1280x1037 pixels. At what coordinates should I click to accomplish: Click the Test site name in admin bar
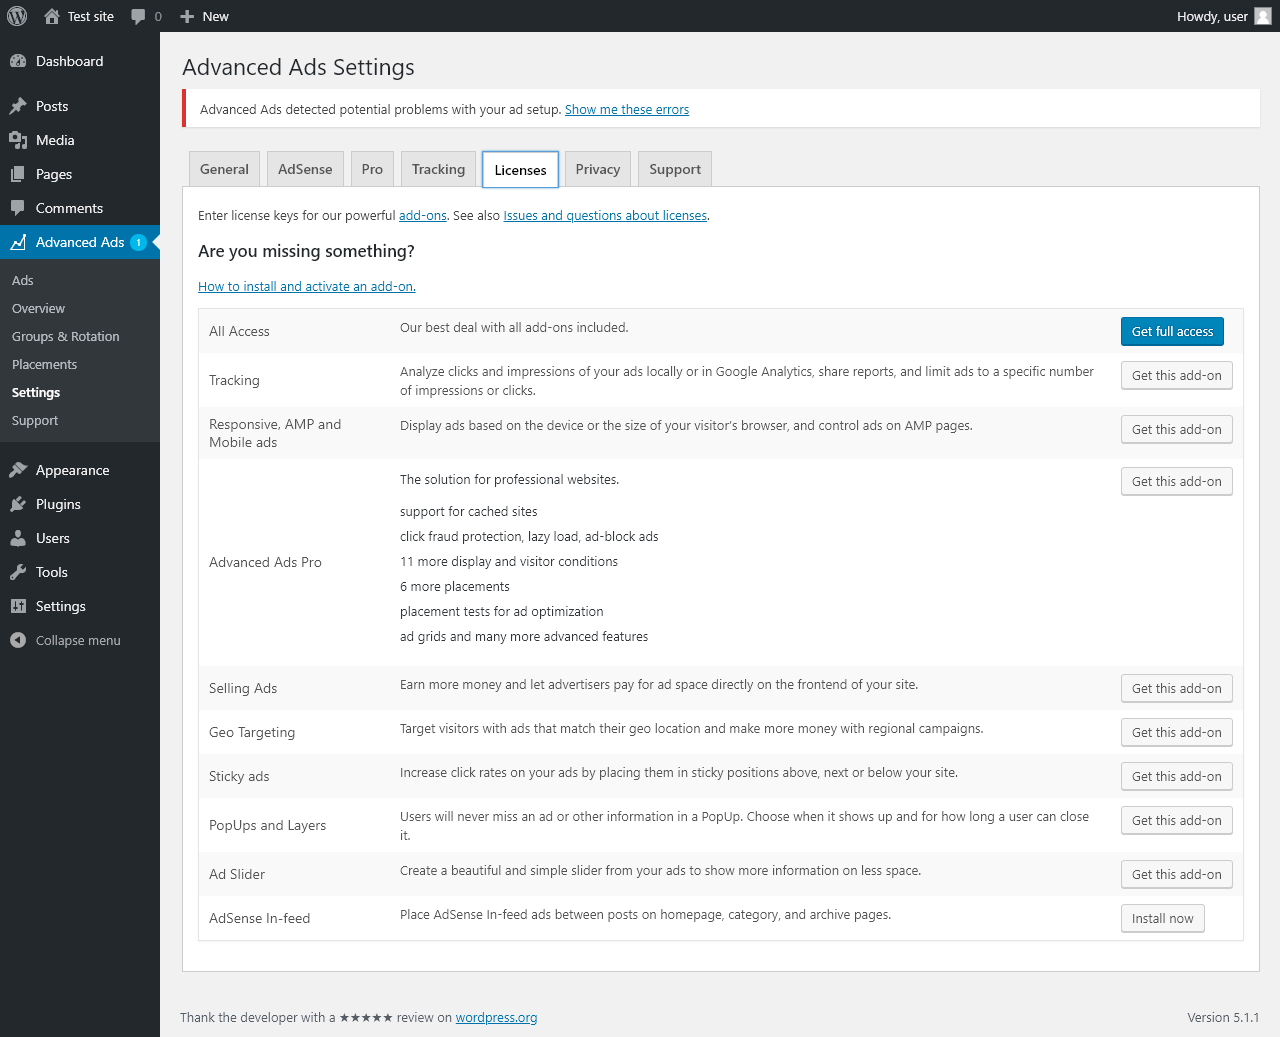91,16
